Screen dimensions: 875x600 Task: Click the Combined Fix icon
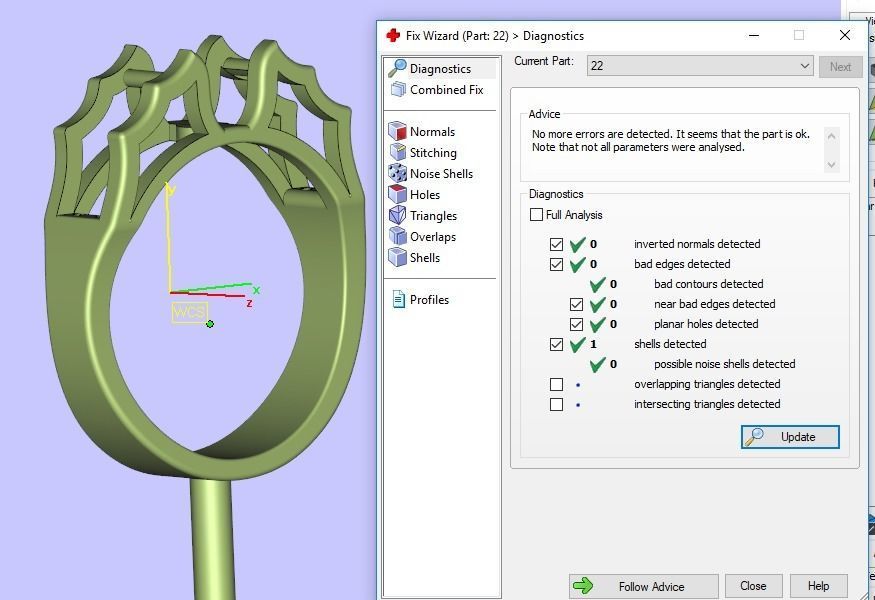pos(398,89)
